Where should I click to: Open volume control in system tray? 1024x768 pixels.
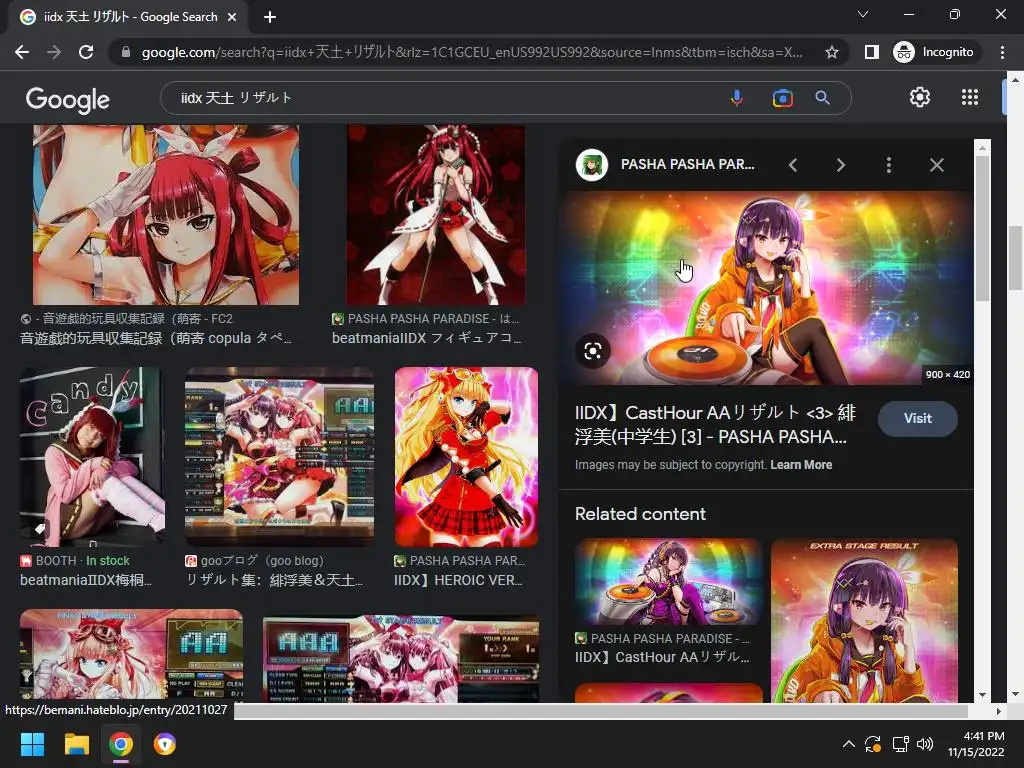[x=925, y=744]
